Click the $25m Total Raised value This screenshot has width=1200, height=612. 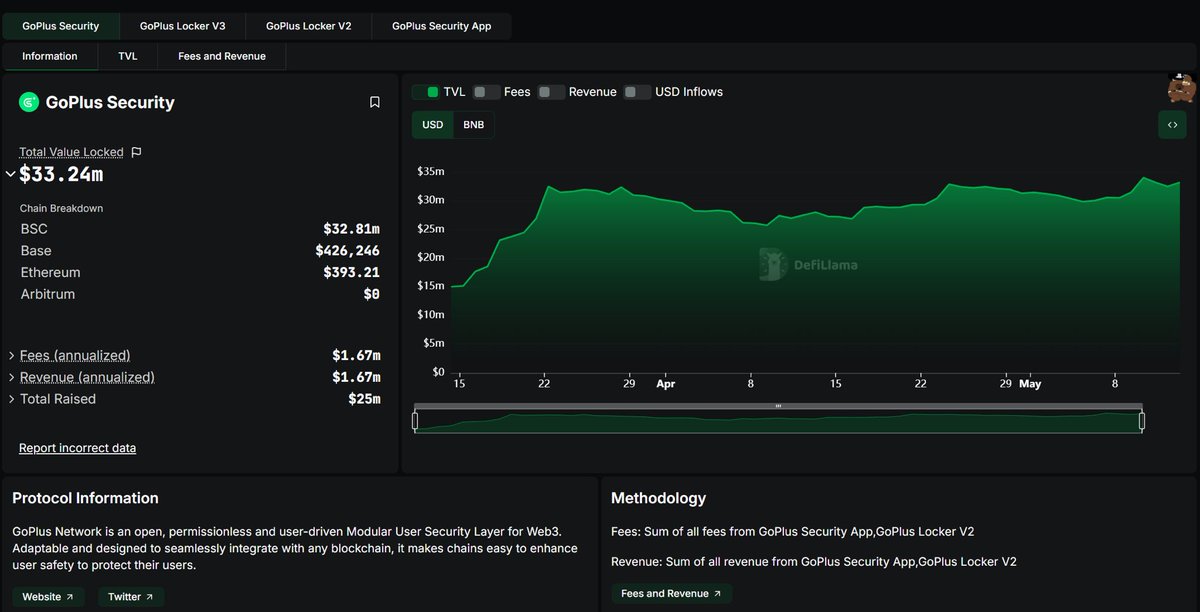pos(364,399)
